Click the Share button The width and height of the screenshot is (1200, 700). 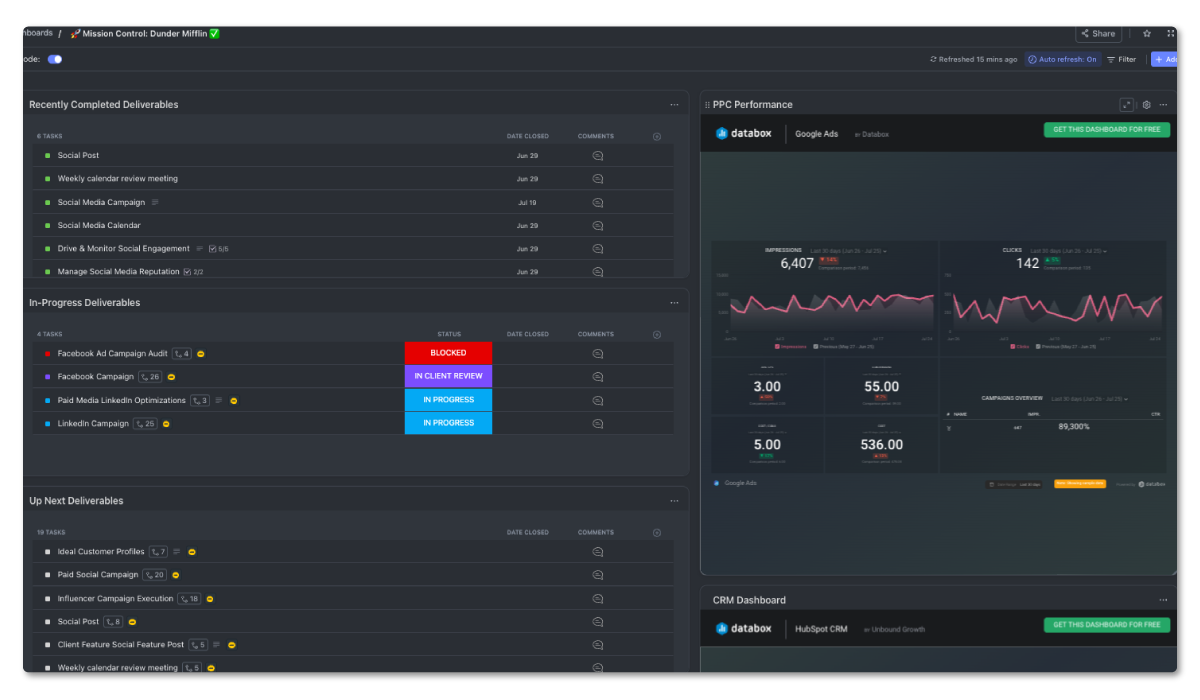(x=1097, y=33)
